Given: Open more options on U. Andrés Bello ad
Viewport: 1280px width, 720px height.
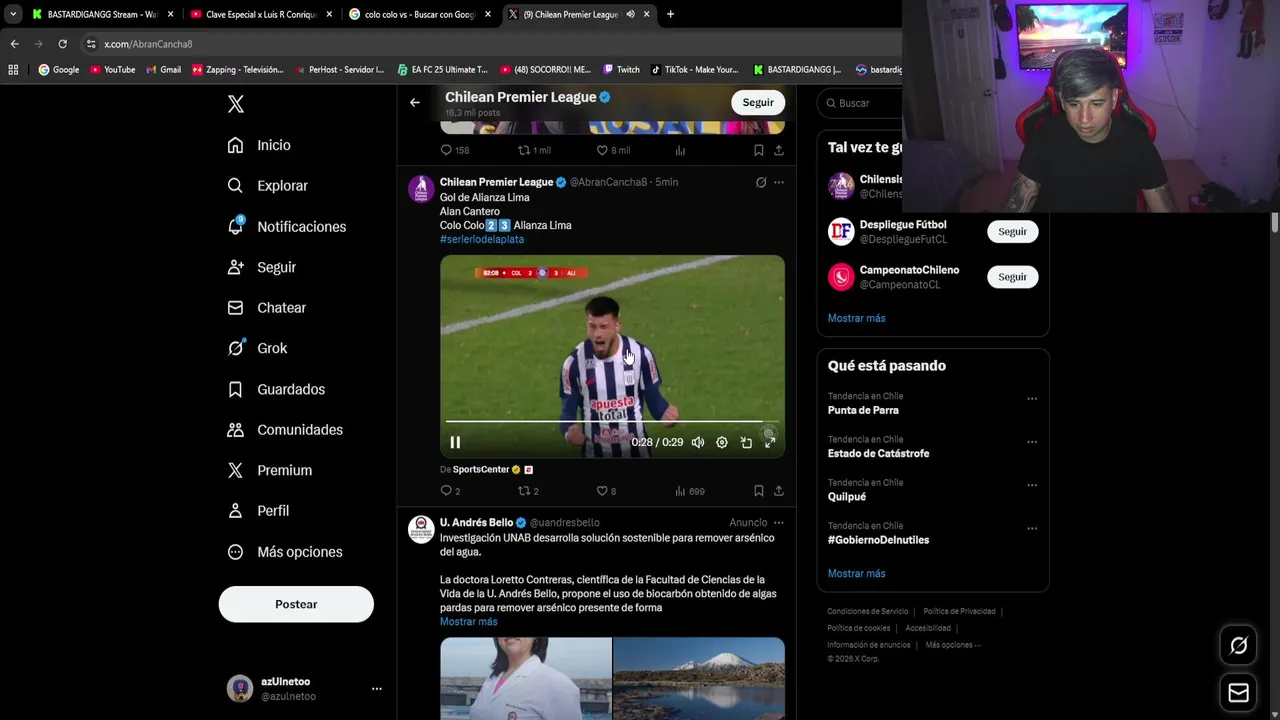Looking at the screenshot, I should [779, 522].
